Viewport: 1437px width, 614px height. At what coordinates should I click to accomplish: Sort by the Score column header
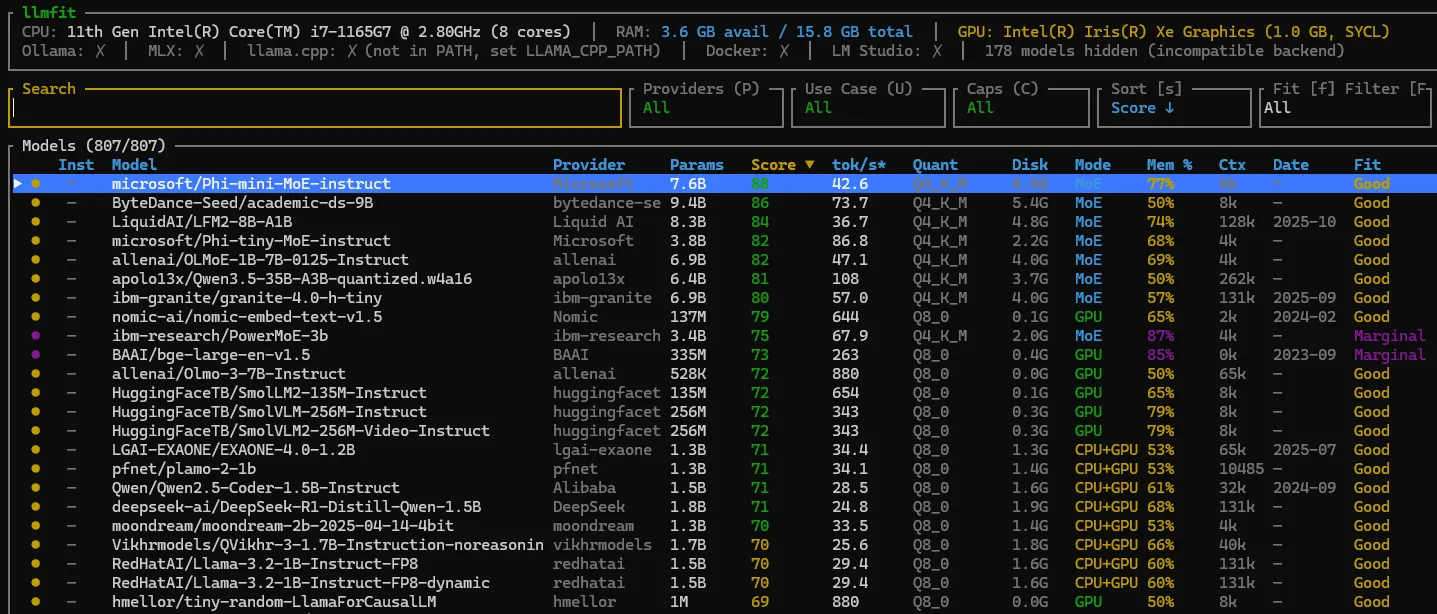coord(783,165)
